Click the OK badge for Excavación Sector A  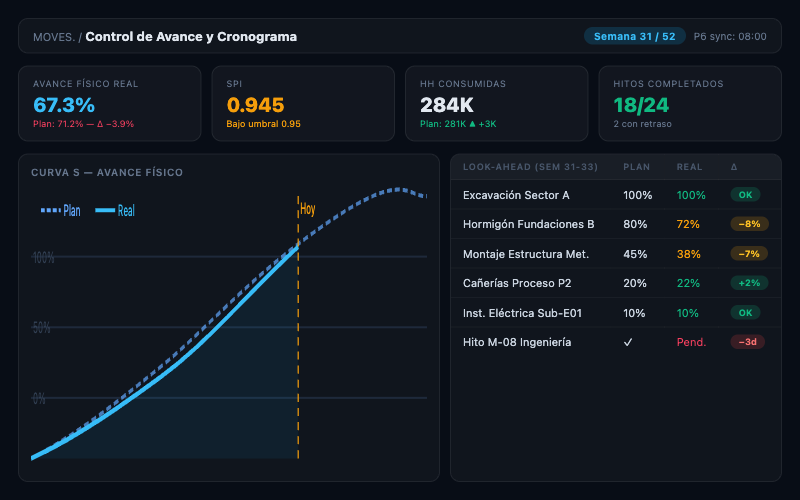(745, 195)
